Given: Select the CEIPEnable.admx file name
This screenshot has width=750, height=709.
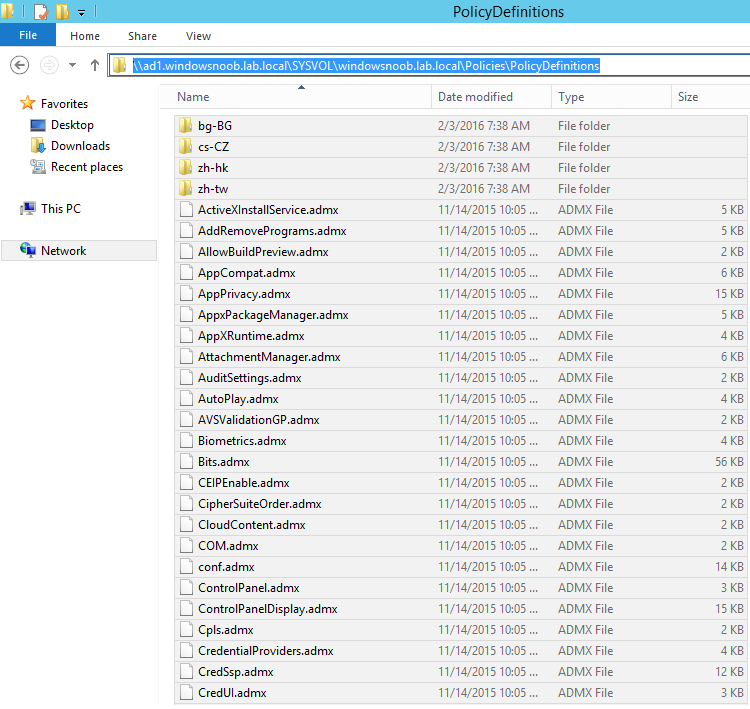Looking at the screenshot, I should coord(243,483).
